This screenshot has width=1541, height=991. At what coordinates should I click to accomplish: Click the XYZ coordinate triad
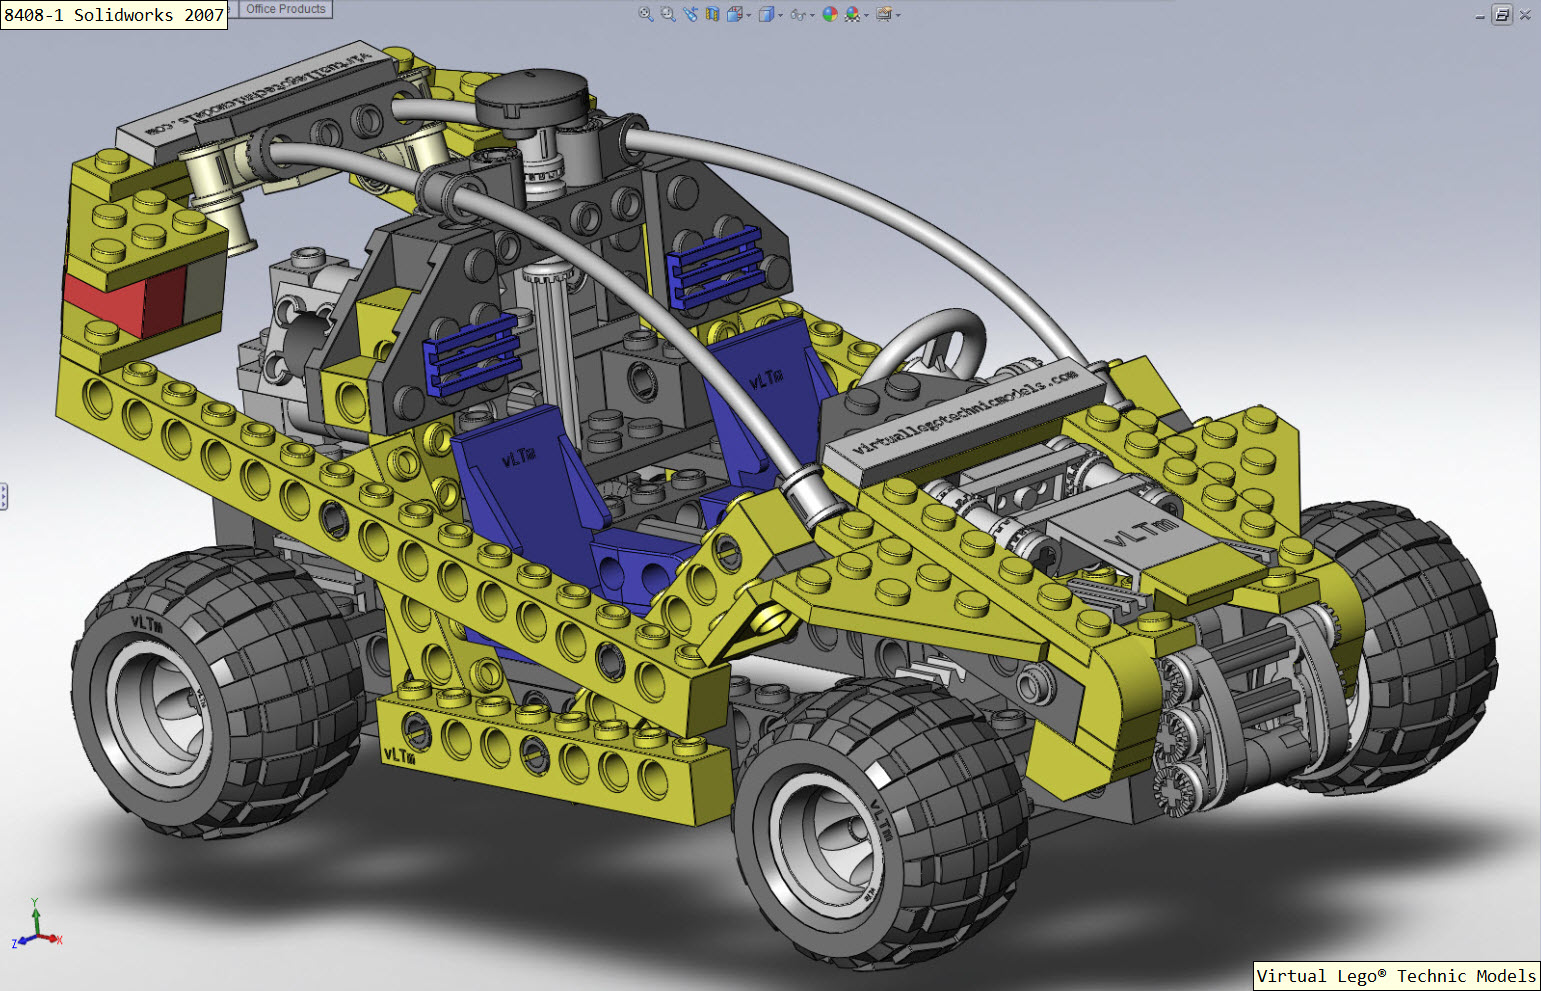pos(37,924)
